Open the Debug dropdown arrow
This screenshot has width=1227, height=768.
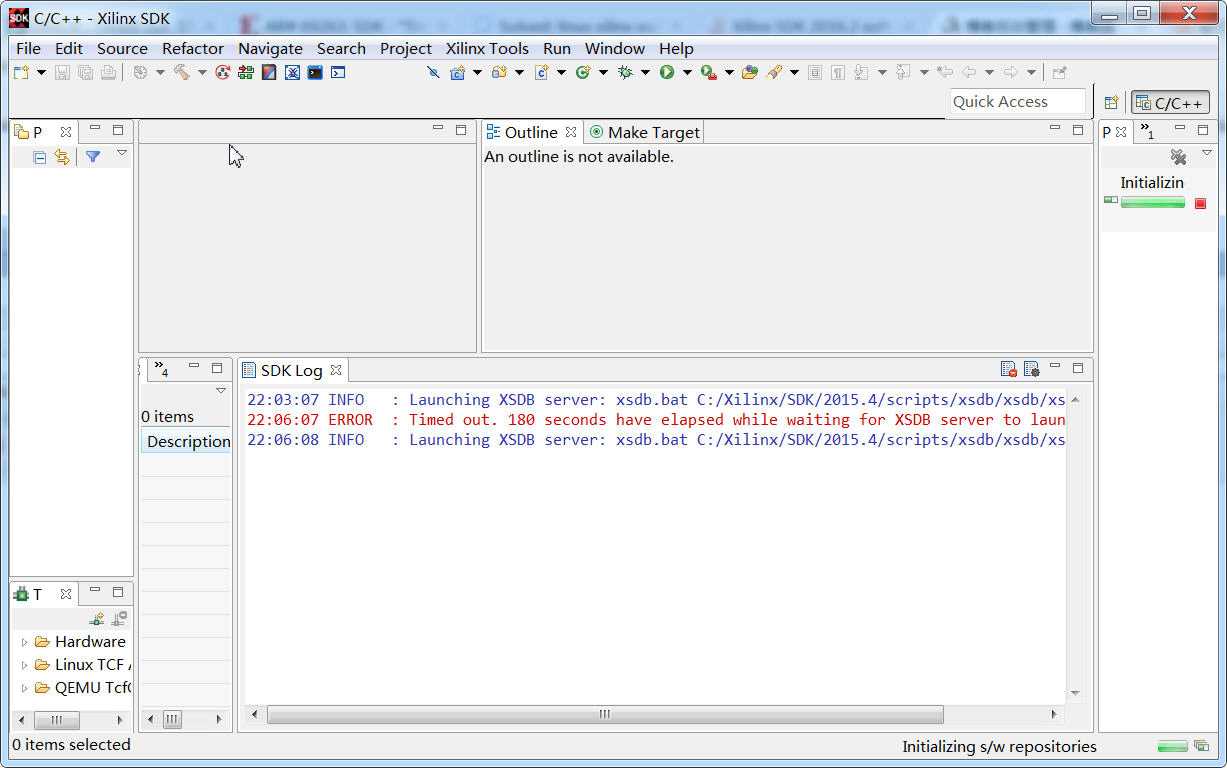point(645,72)
